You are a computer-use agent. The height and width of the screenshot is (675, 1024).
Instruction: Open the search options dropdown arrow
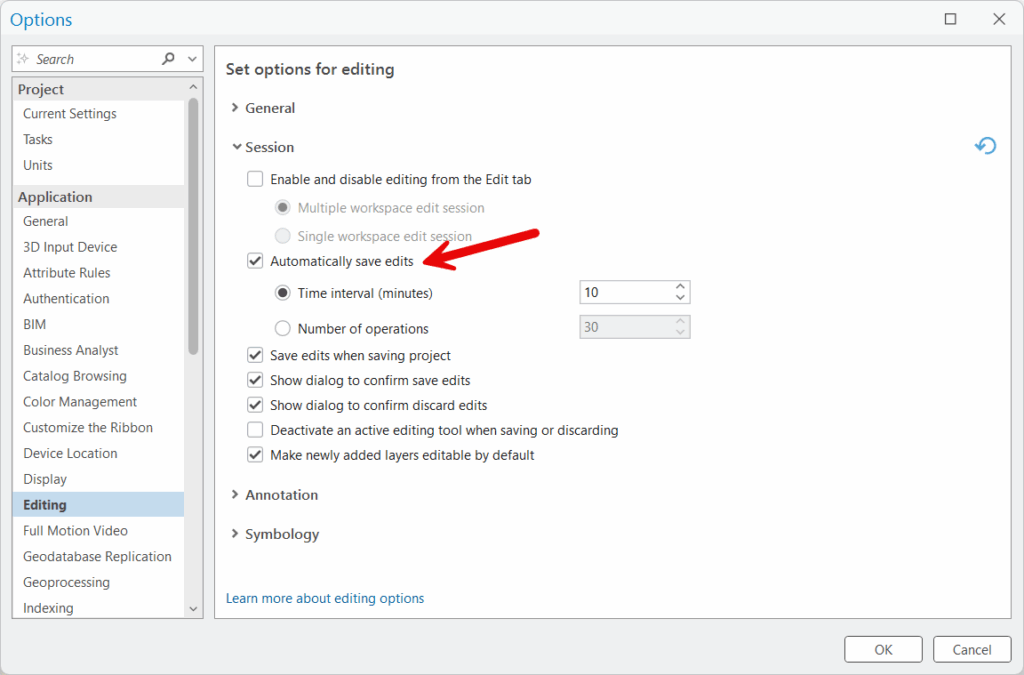click(x=193, y=59)
